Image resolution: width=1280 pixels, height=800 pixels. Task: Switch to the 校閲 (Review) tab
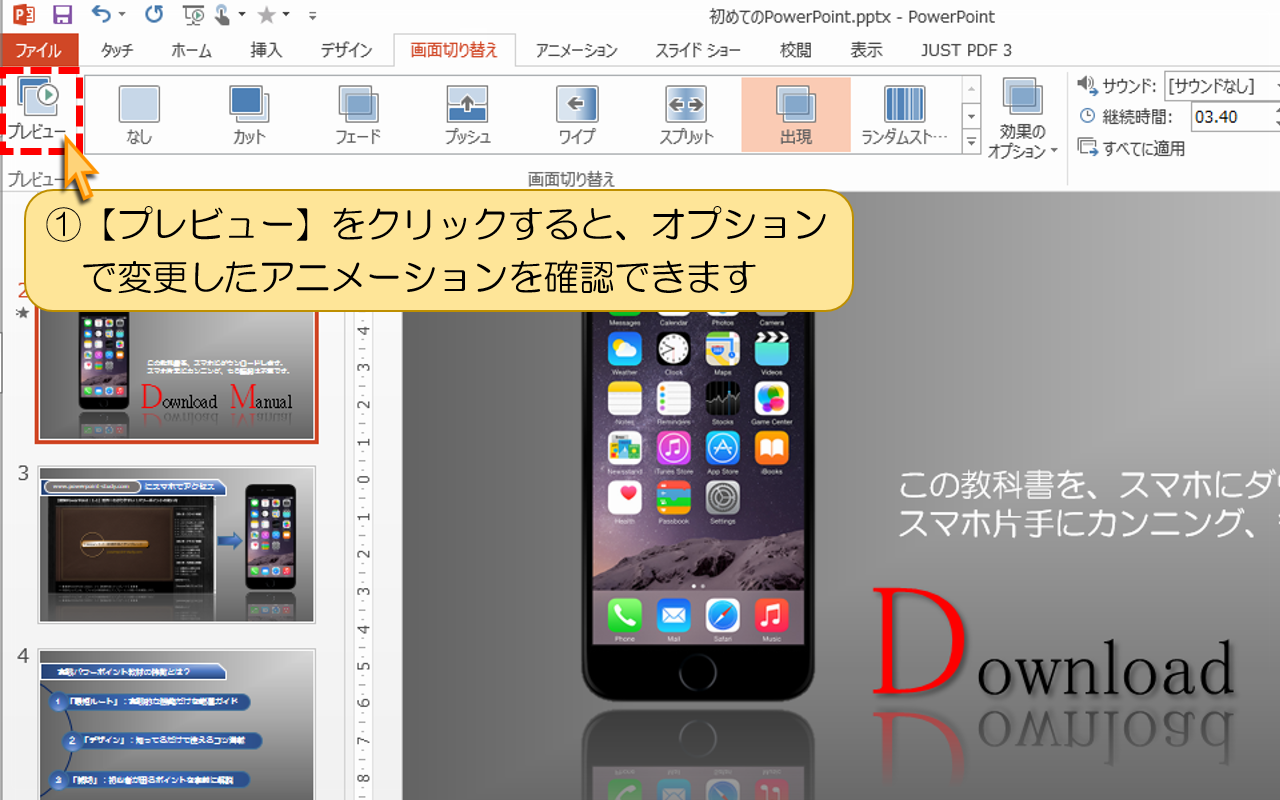(x=796, y=50)
